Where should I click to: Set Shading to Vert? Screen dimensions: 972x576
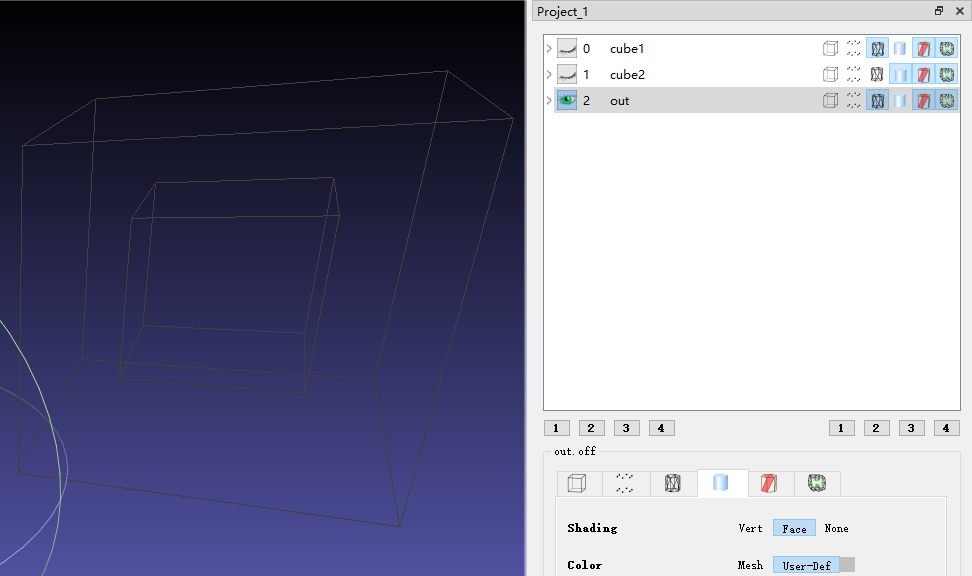(x=750, y=528)
